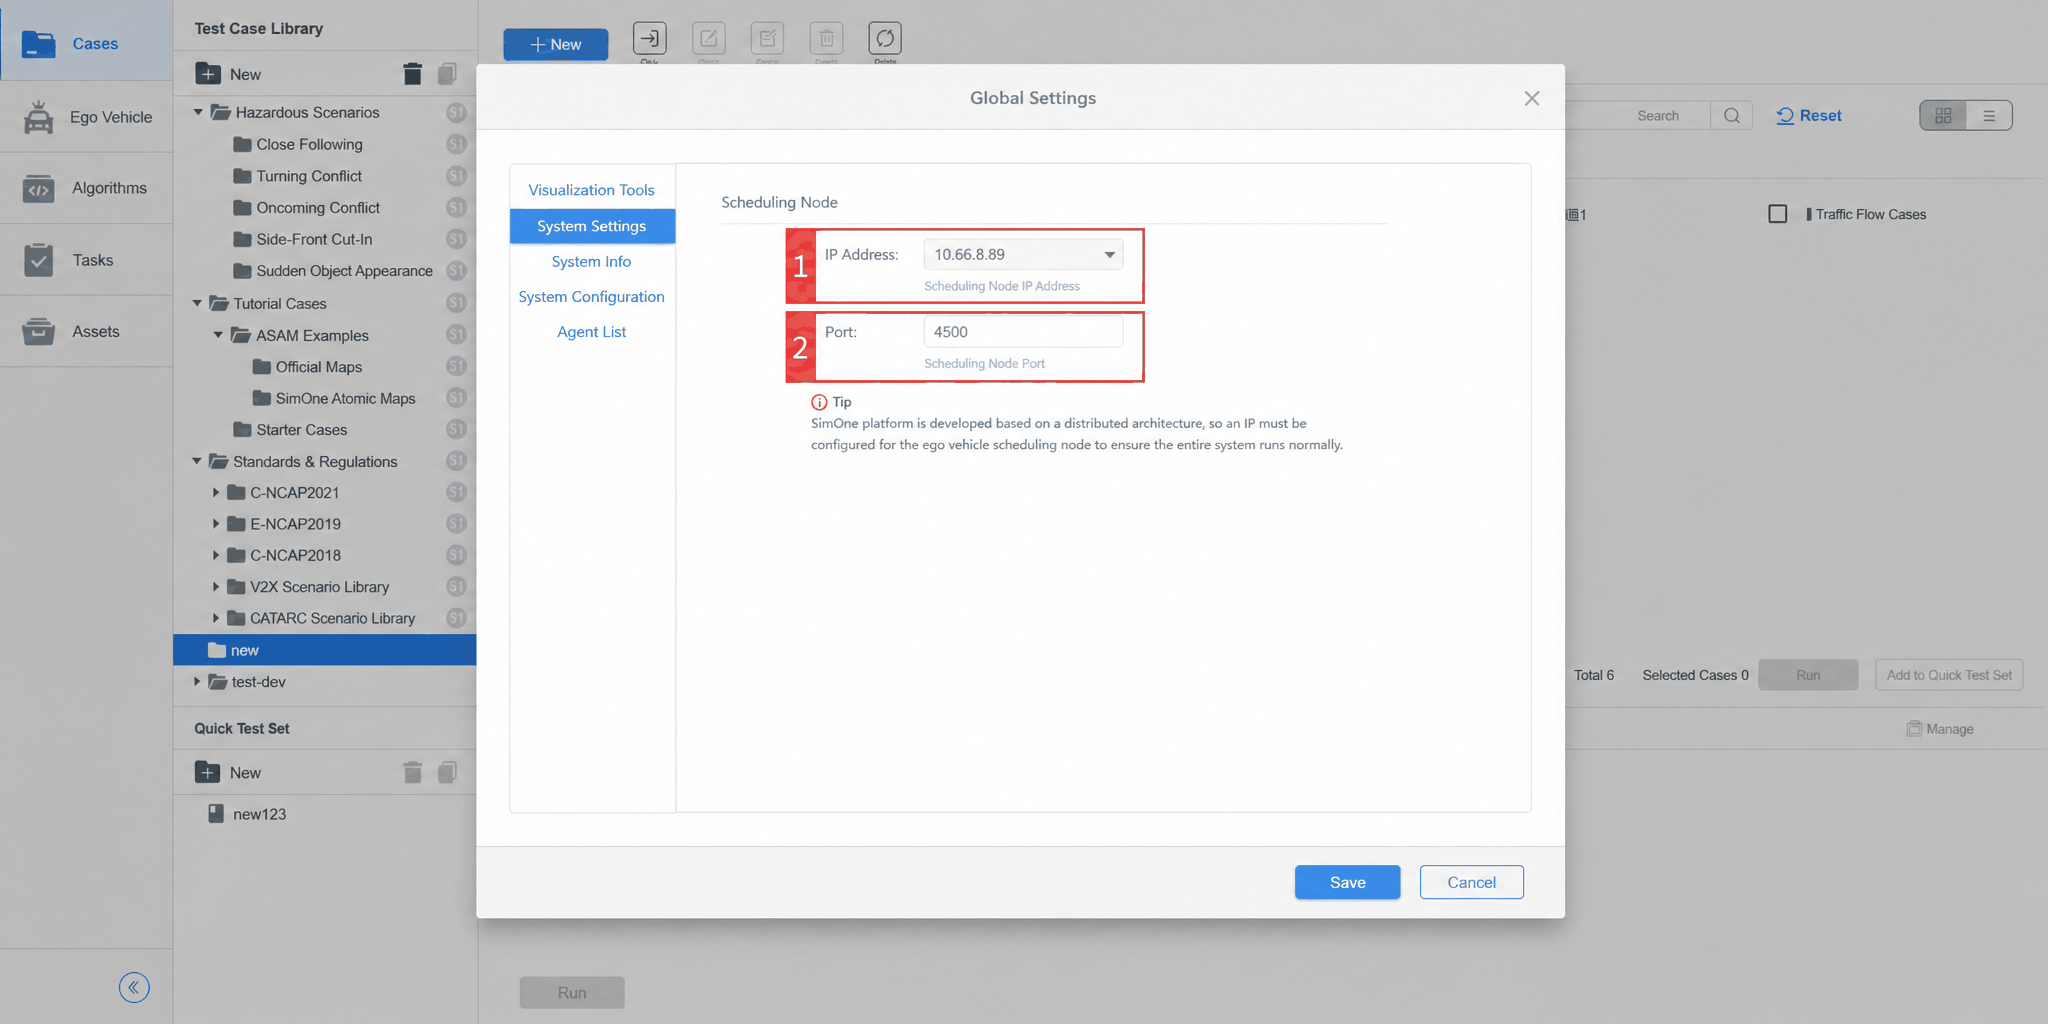This screenshot has width=2048, height=1024.
Task: Click the Run button at the bottom
Action: coord(572,992)
